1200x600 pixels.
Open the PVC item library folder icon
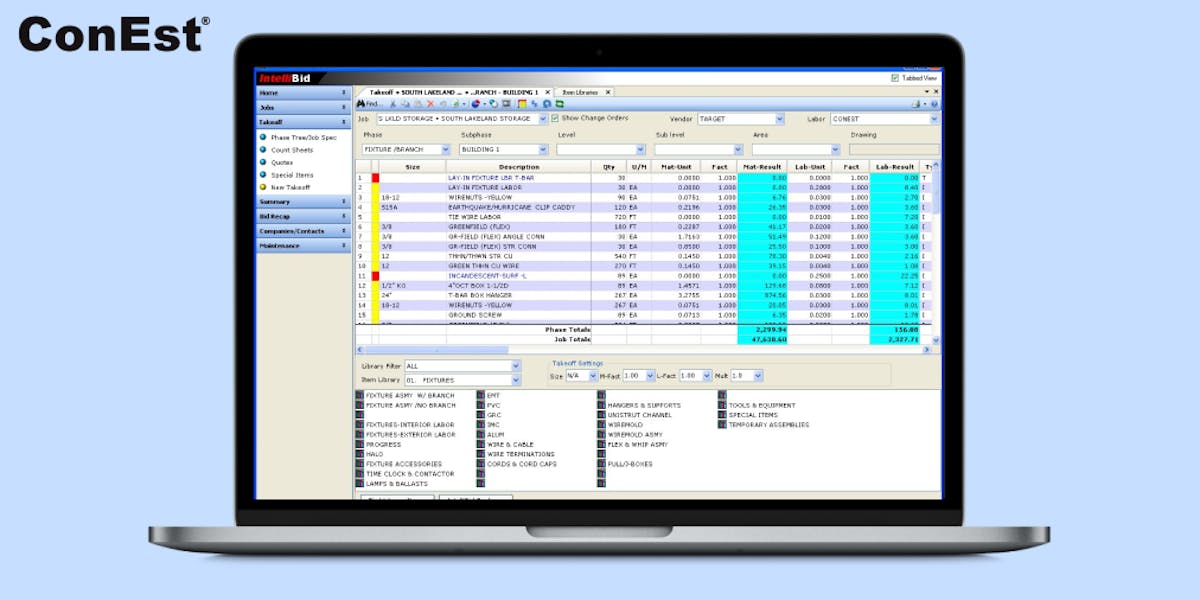click(481, 406)
